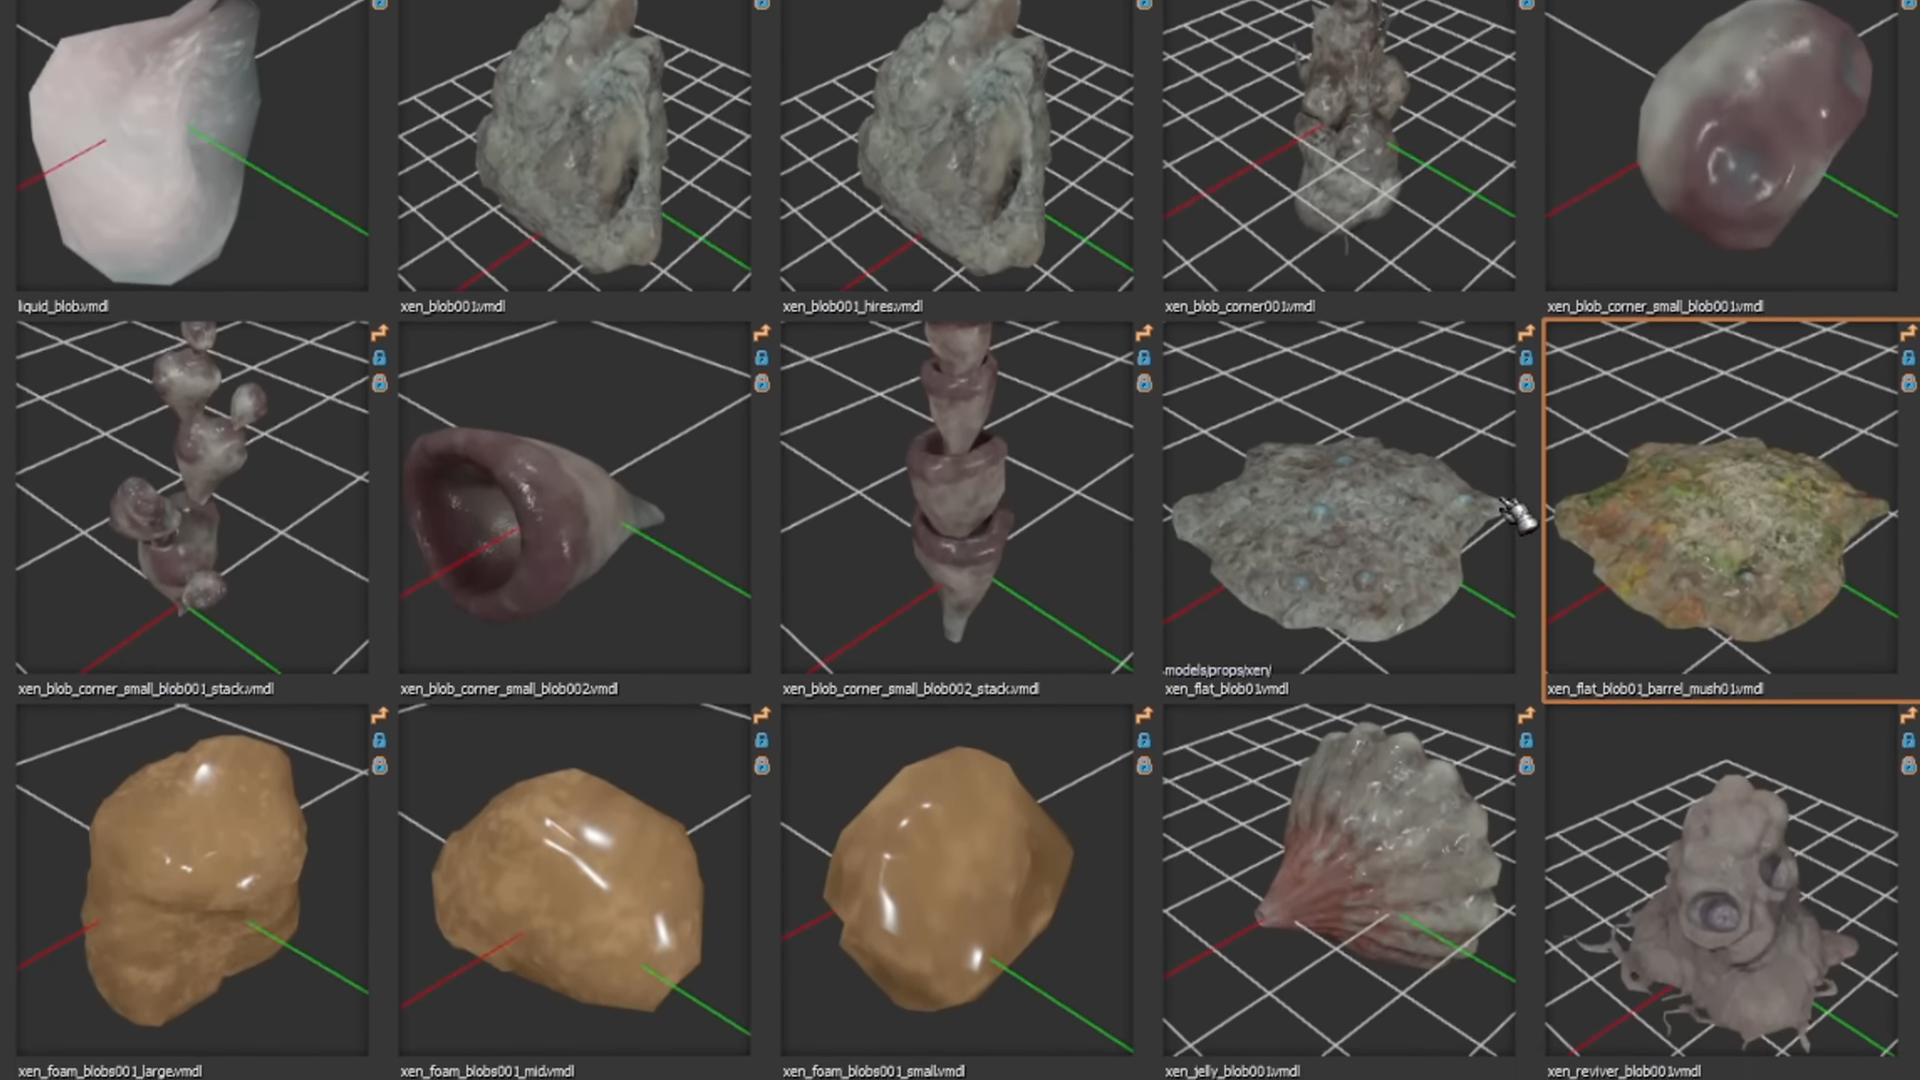This screenshot has width=1920, height=1080.
Task: Click blue lock icon beside xen_blob_corner_small_blob002_stack thumbnail
Action: point(1144,358)
